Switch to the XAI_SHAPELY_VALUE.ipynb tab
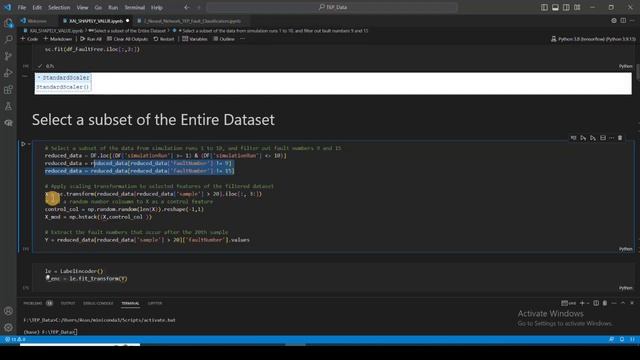This screenshot has width=640, height=360. [95, 21]
